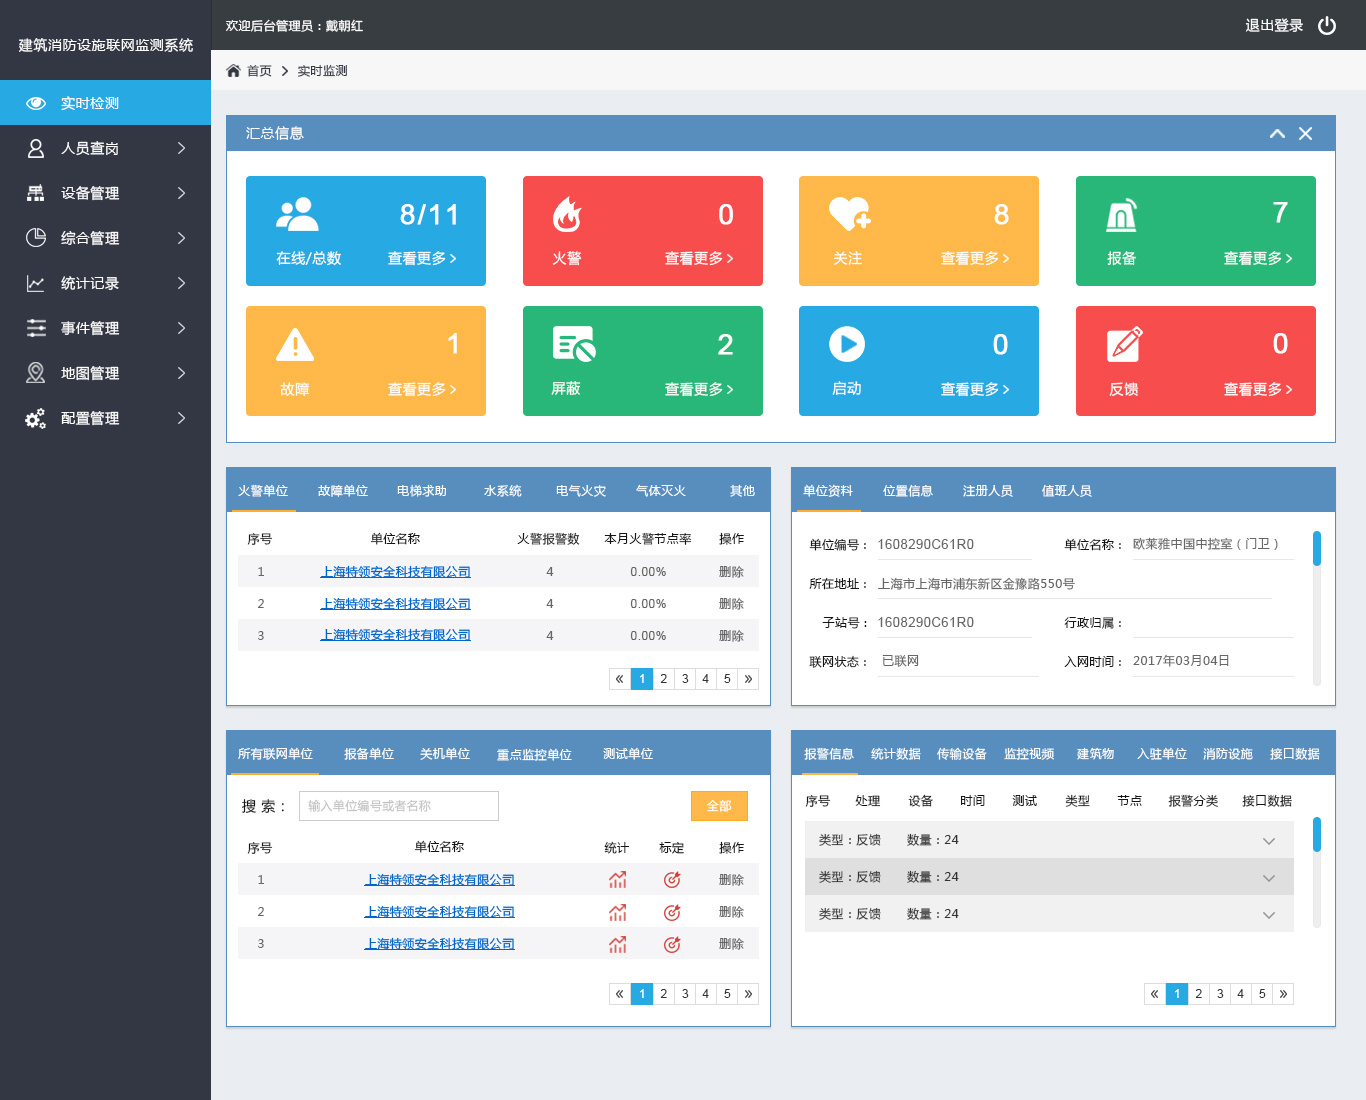Click the warning triangle on the 故障 card
The image size is (1366, 1100).
tap(295, 345)
